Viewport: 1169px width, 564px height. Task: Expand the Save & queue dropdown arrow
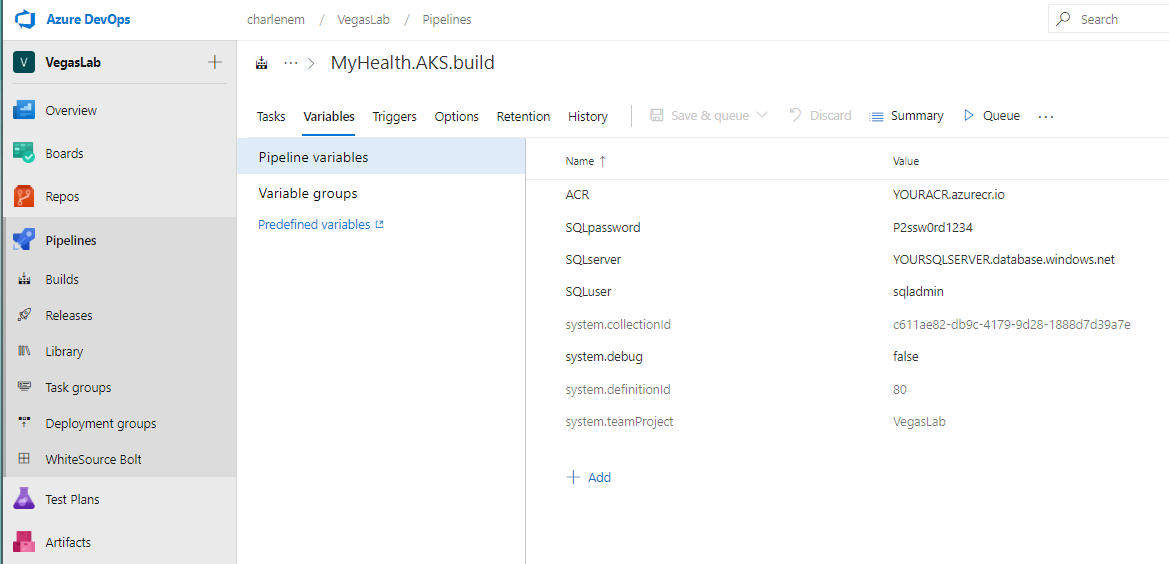click(x=762, y=115)
